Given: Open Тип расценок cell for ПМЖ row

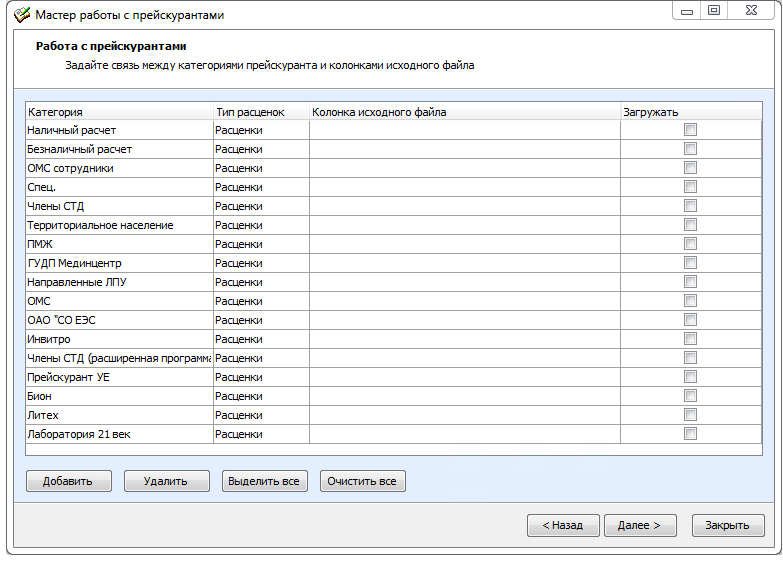Looking at the screenshot, I should click(x=260, y=244).
